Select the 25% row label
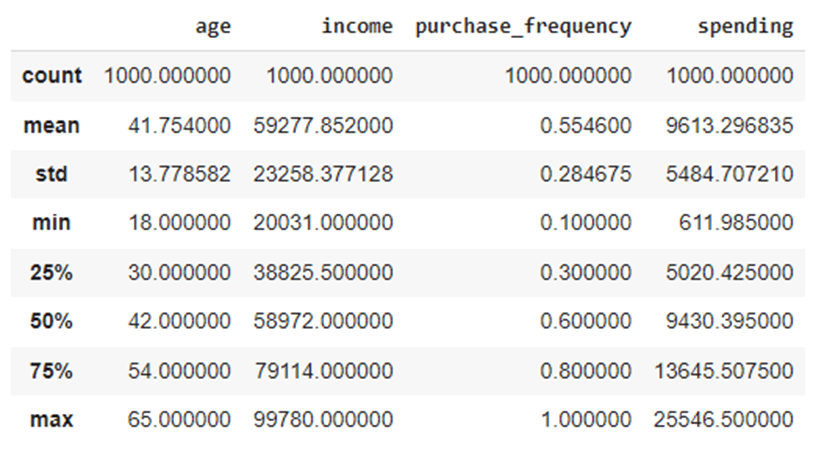This screenshot has width=813, height=455. click(x=51, y=272)
